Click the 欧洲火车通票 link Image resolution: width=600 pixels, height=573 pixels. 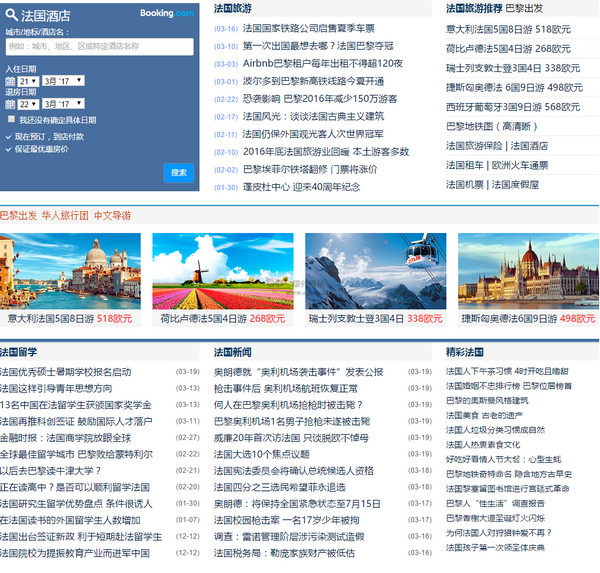click(520, 165)
